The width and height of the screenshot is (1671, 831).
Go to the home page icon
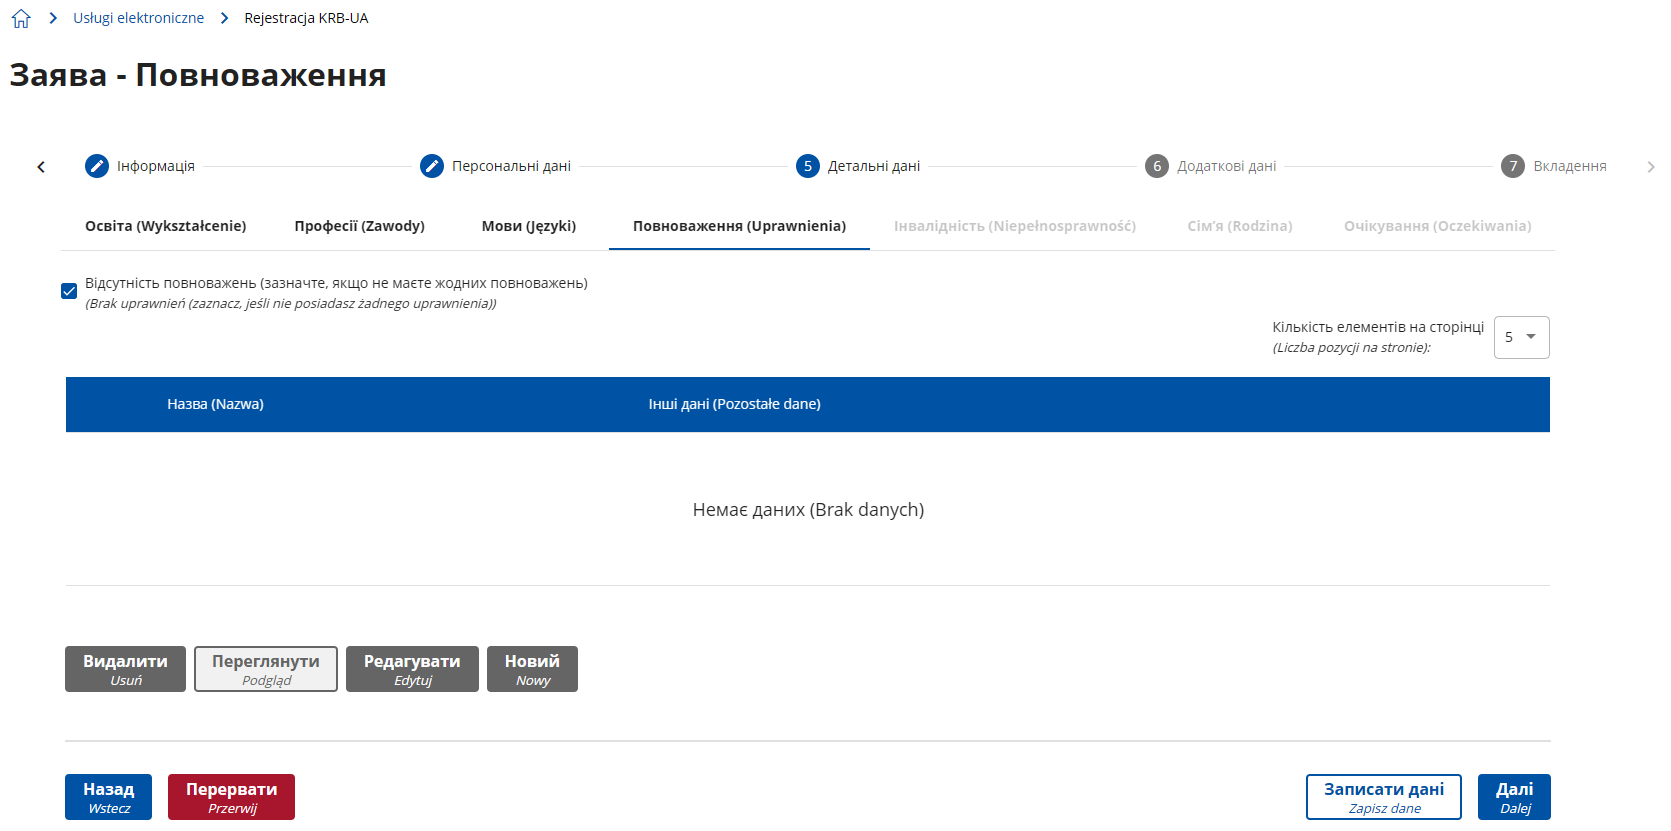(x=21, y=18)
